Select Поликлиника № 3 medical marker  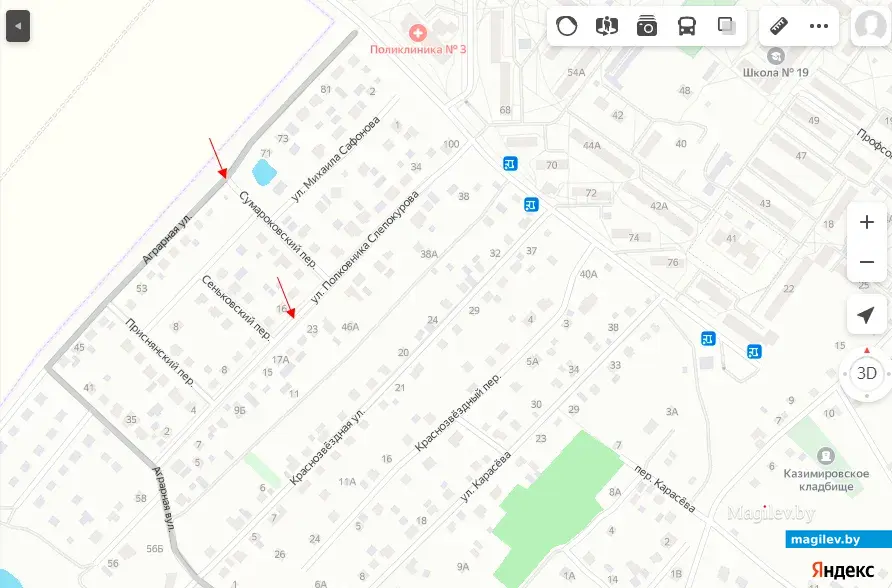418,33
